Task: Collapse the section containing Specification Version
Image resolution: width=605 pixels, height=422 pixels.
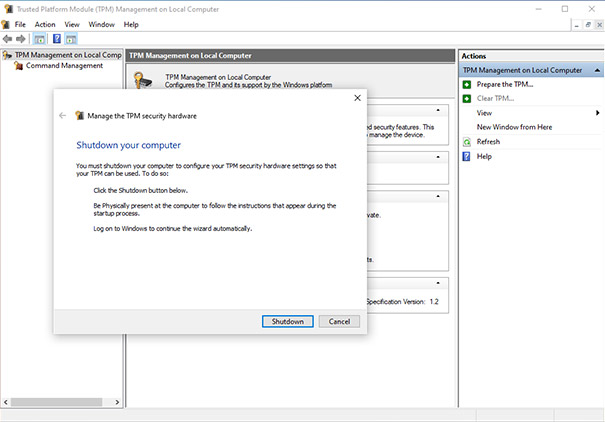Action: (438, 283)
